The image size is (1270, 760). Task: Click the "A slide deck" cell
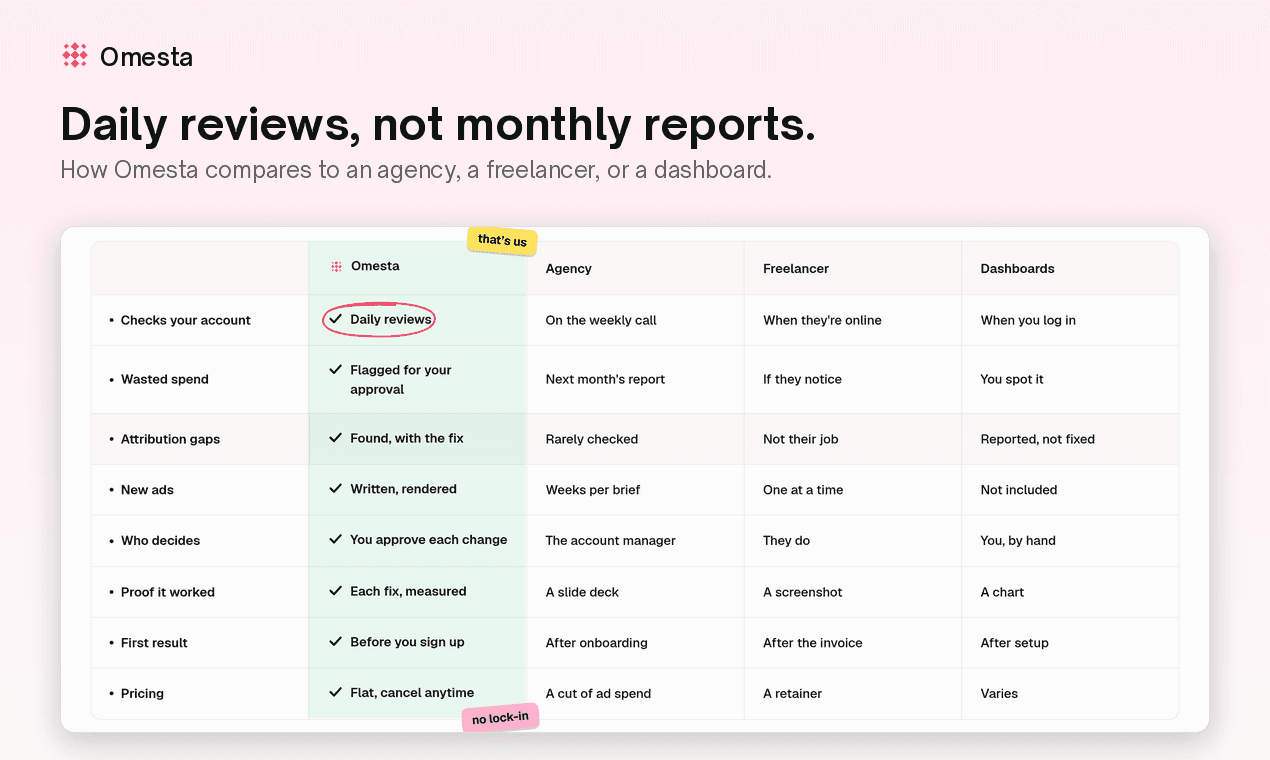[582, 592]
